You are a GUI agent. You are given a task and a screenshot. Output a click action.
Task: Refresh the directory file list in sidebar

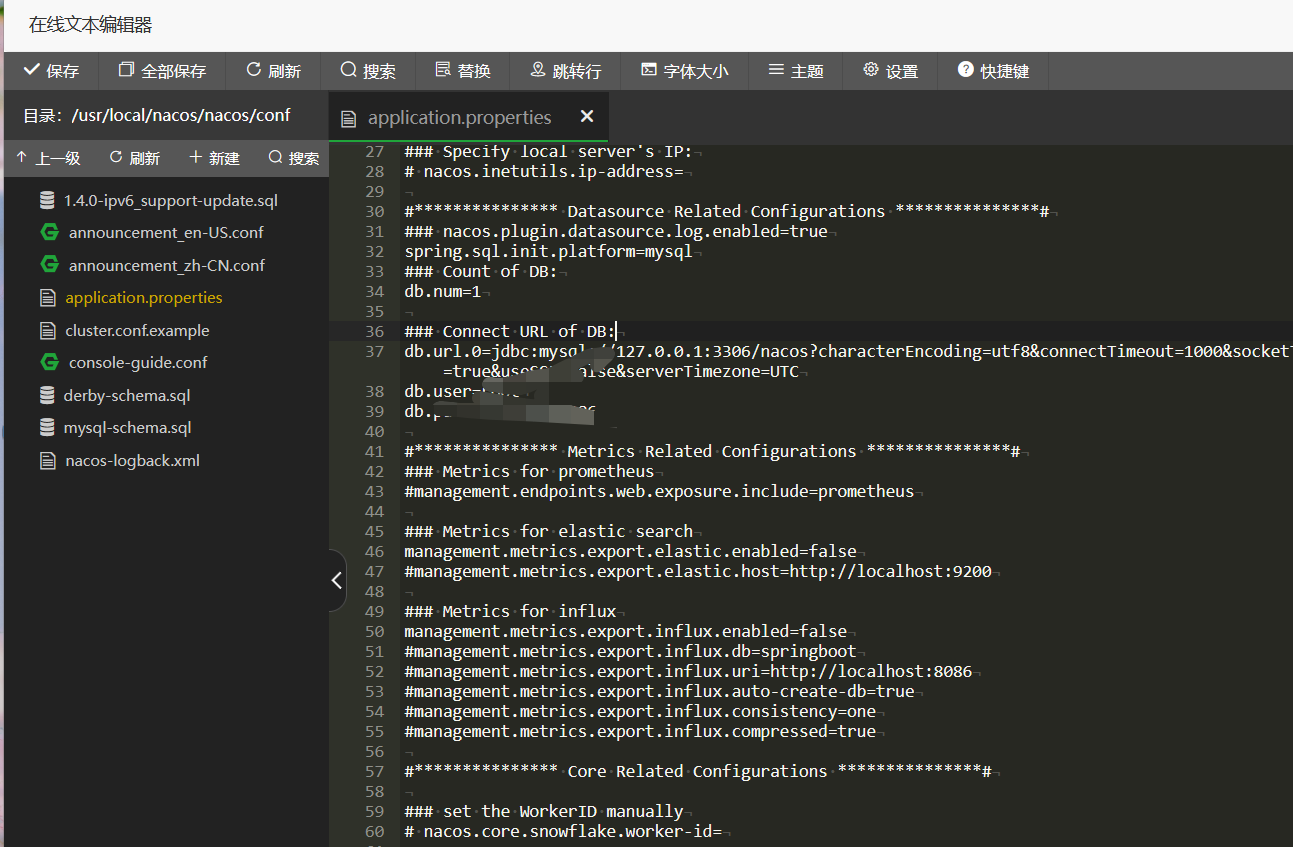pos(134,158)
